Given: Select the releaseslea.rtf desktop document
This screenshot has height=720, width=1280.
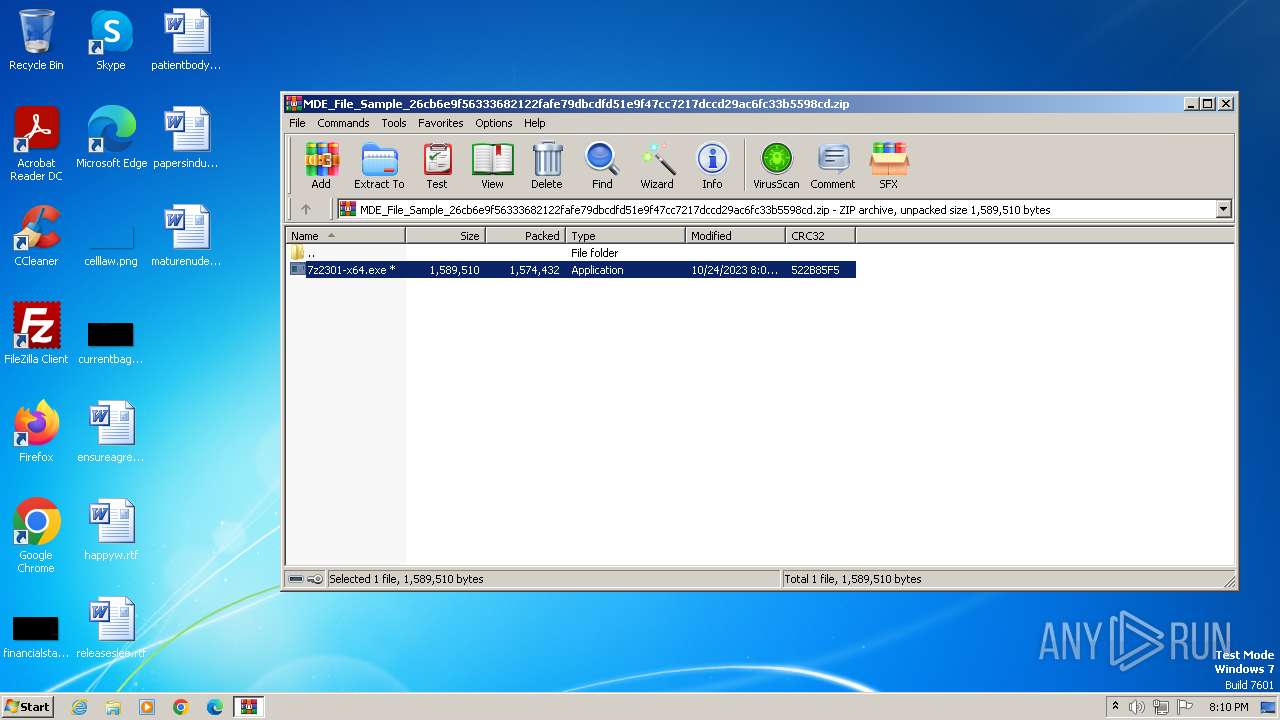Looking at the screenshot, I should point(111,628).
